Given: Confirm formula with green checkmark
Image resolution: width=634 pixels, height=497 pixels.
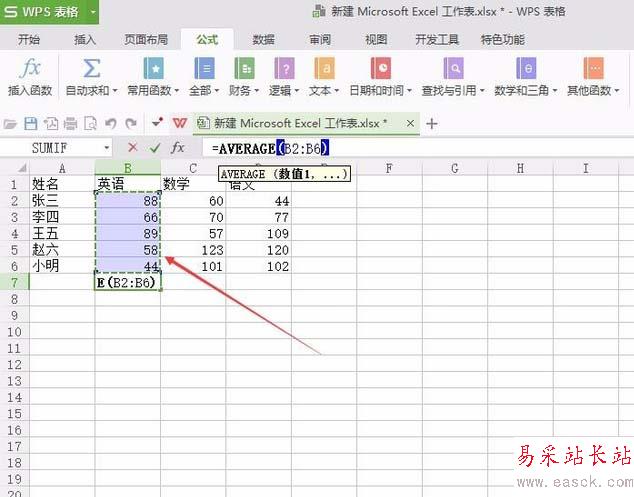Looking at the screenshot, I should [155, 148].
